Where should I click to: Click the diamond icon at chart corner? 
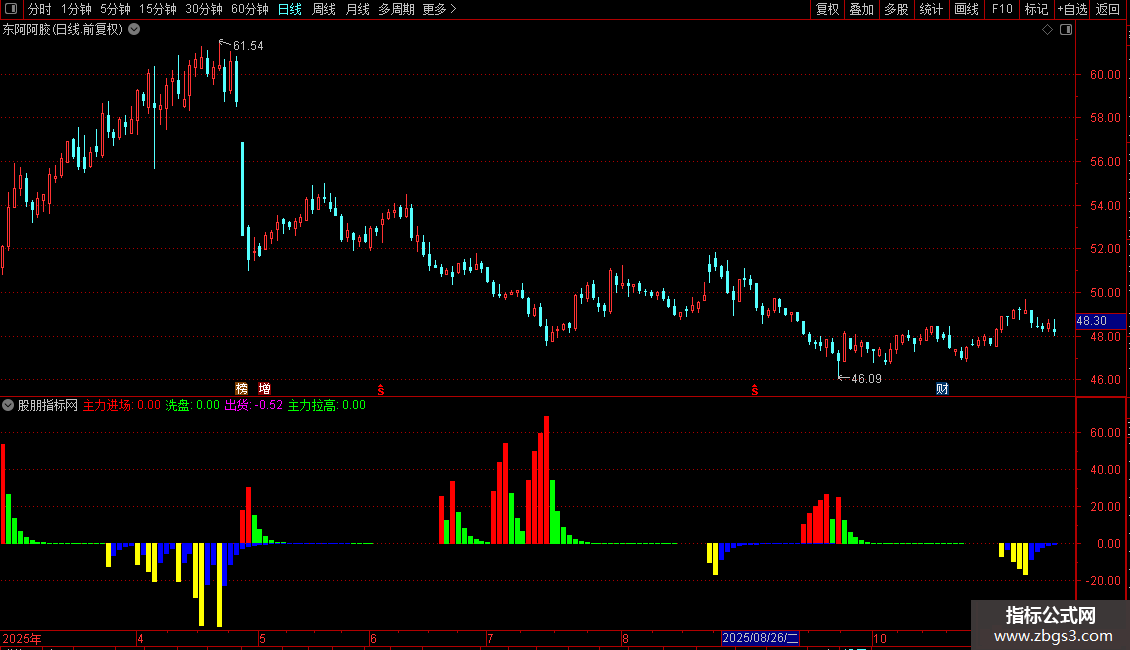point(1047,30)
